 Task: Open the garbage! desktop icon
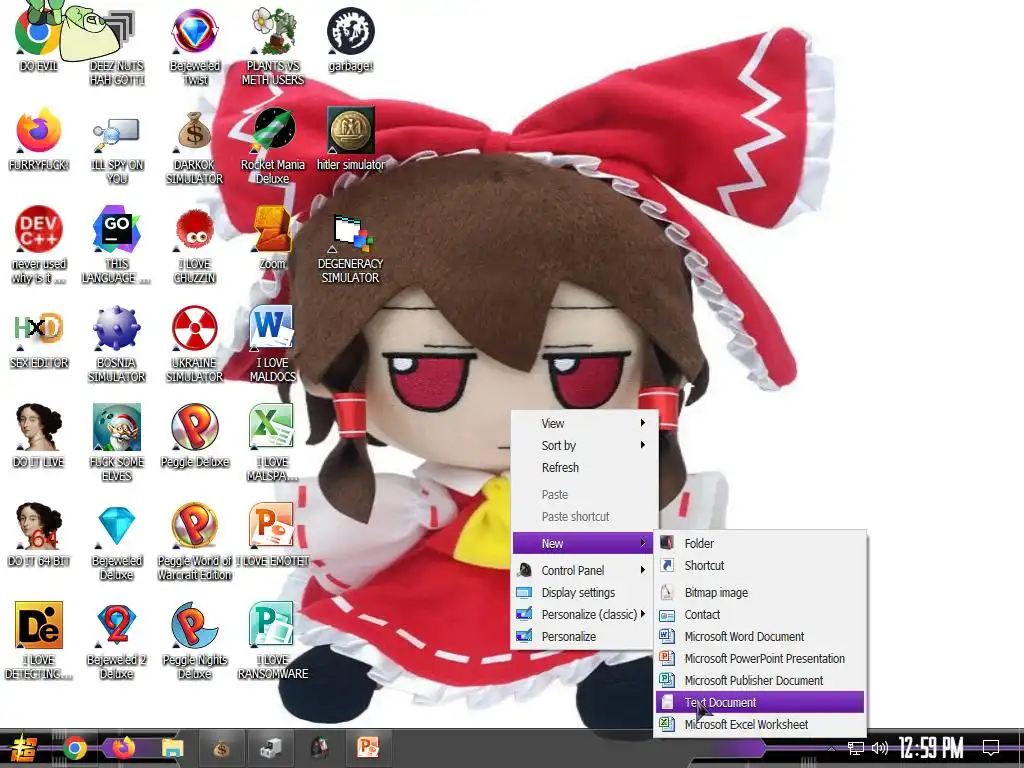pos(351,33)
